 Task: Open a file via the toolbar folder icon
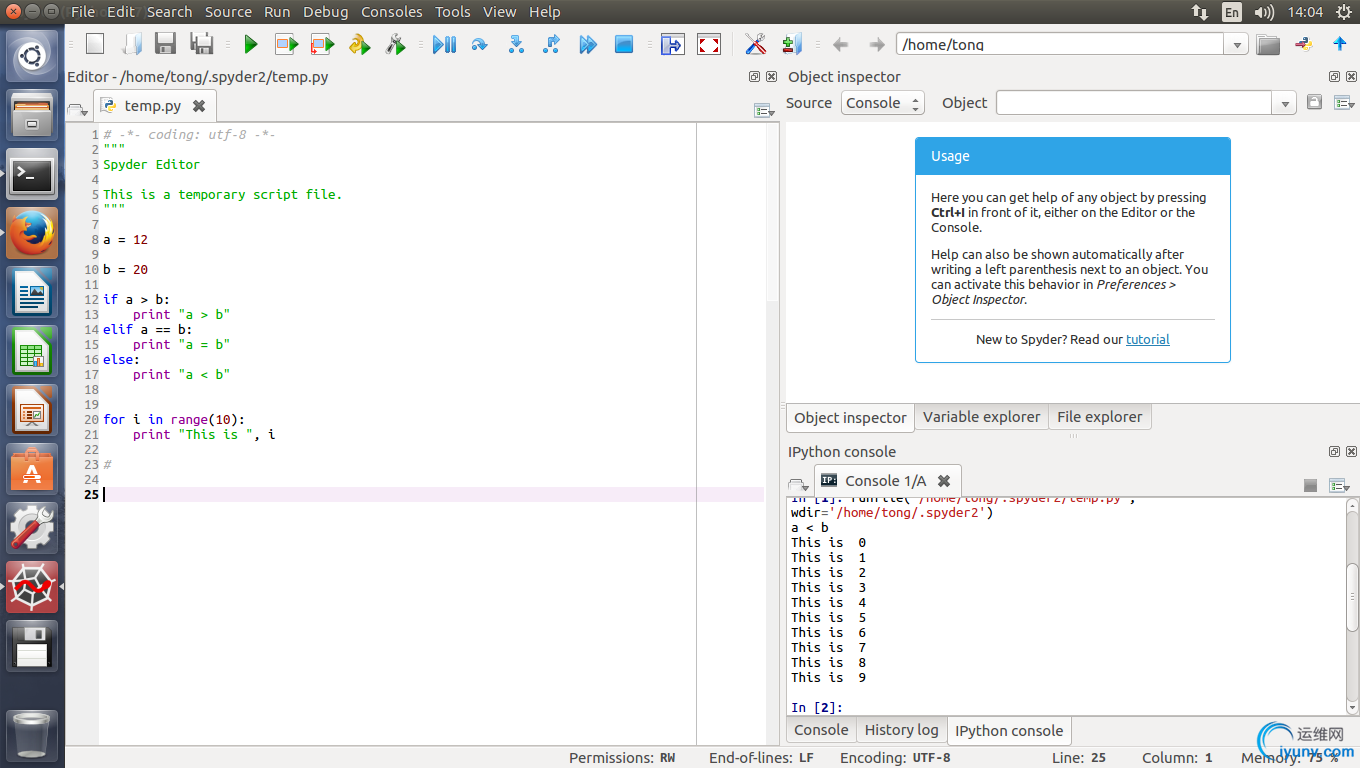coord(132,44)
